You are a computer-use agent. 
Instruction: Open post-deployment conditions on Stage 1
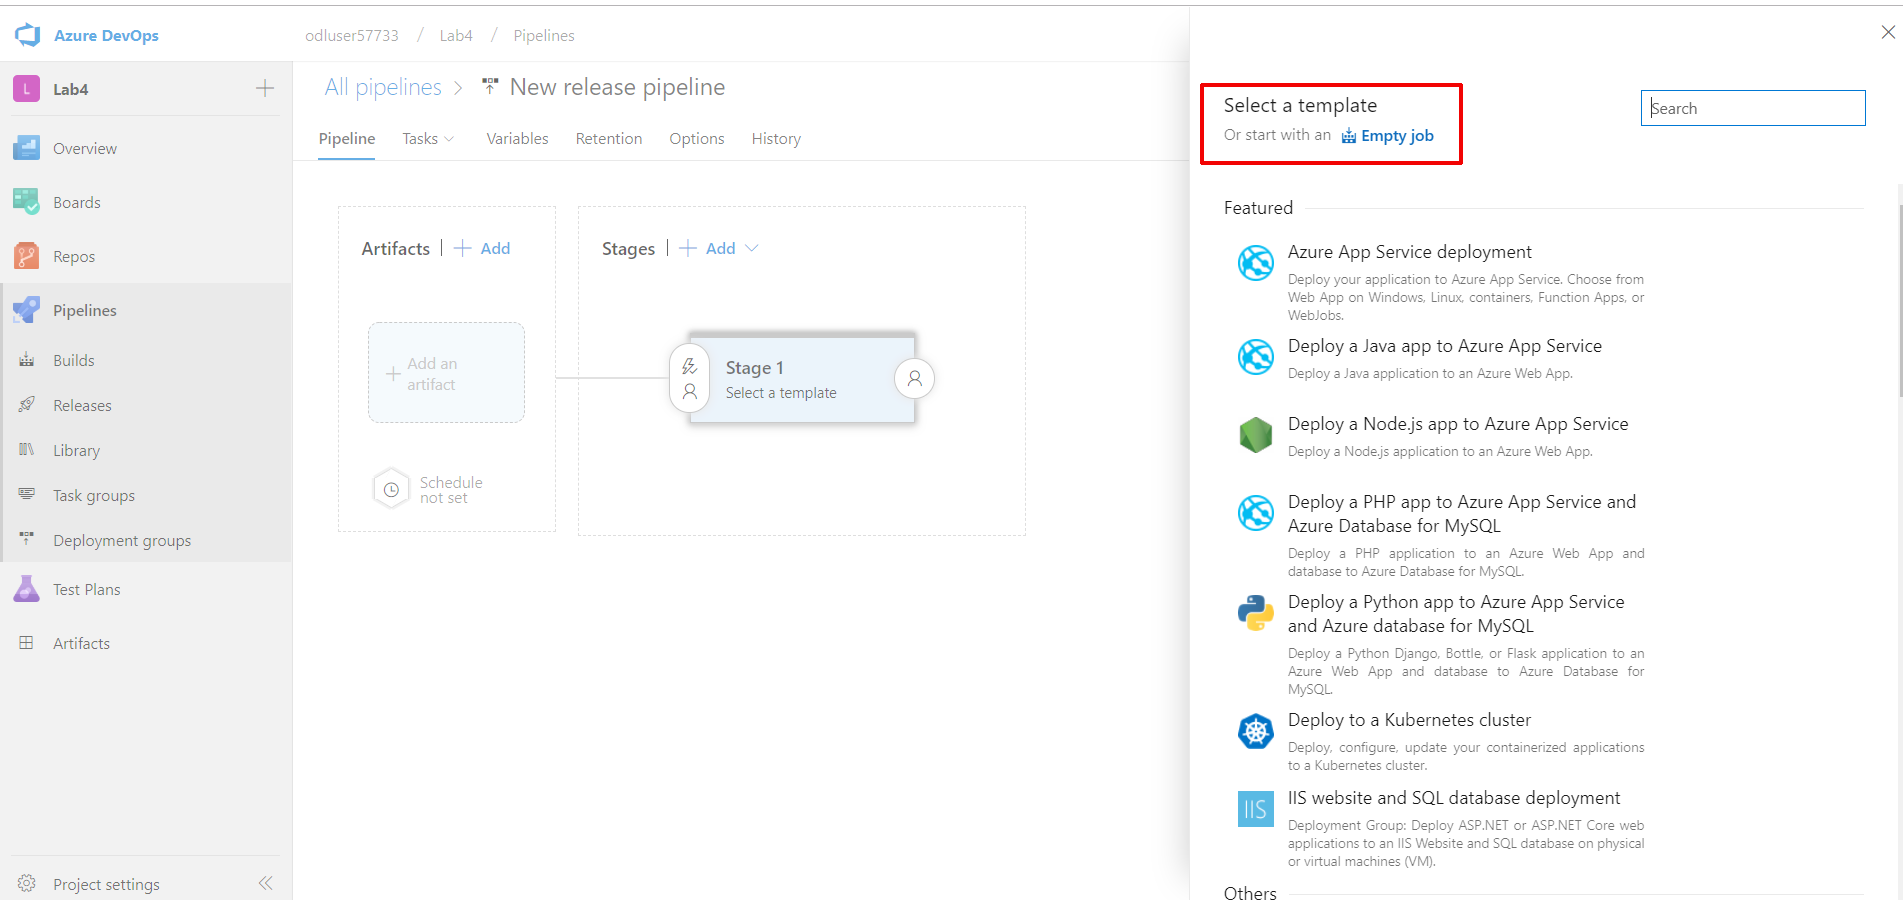[x=915, y=379]
